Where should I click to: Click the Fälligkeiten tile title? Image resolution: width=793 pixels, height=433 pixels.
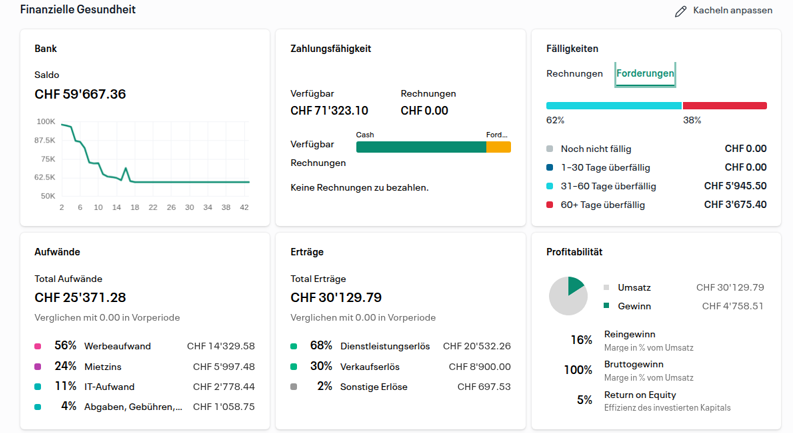coord(572,49)
